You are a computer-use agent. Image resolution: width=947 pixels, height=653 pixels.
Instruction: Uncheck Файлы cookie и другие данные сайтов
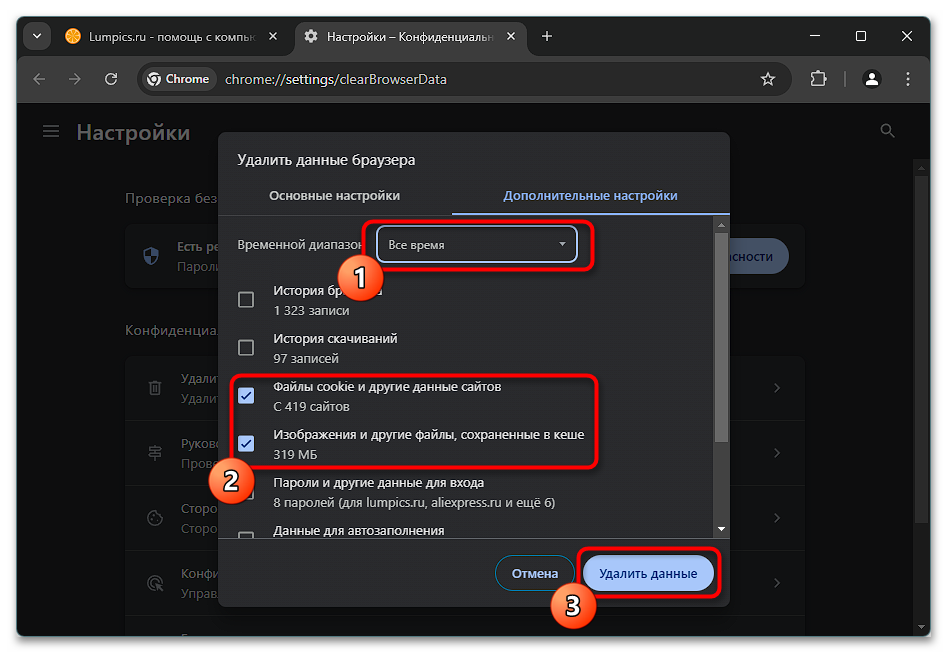(246, 396)
